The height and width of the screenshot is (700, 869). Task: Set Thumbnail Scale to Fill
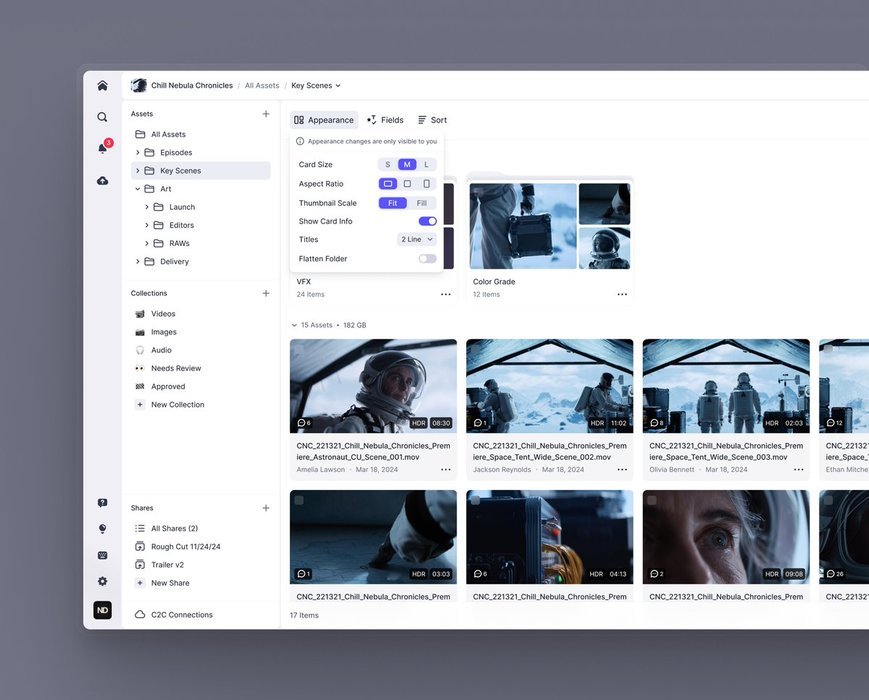422,203
